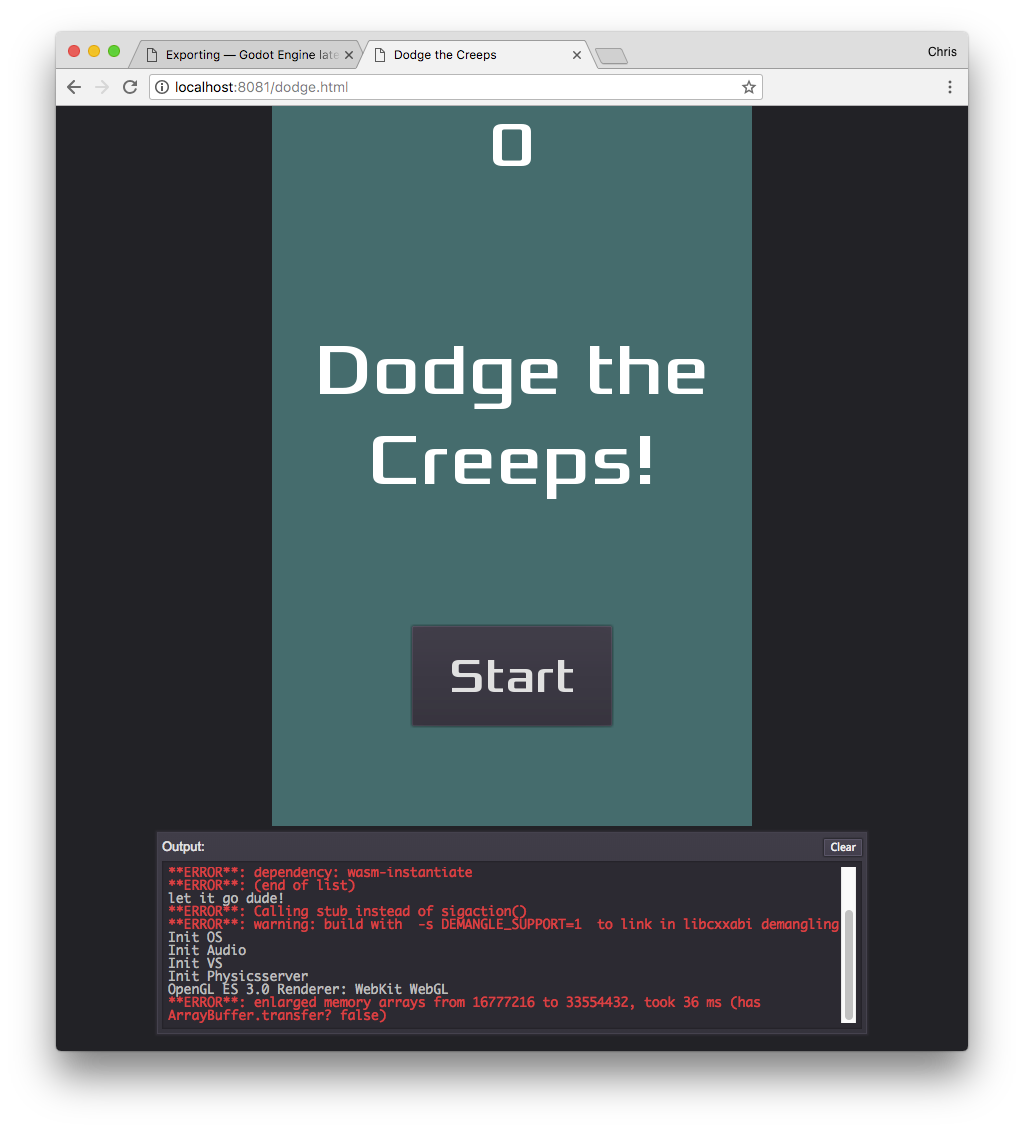Screen dimensions: 1024x1131
Task: Close the Exporting Godot Engine tab
Action: [x=349, y=55]
